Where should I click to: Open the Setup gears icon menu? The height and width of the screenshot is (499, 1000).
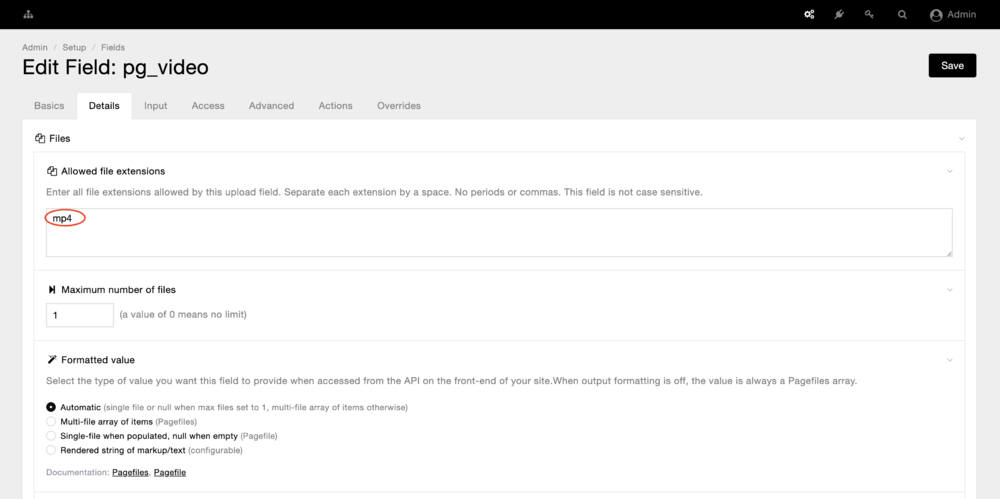pyautogui.click(x=809, y=15)
